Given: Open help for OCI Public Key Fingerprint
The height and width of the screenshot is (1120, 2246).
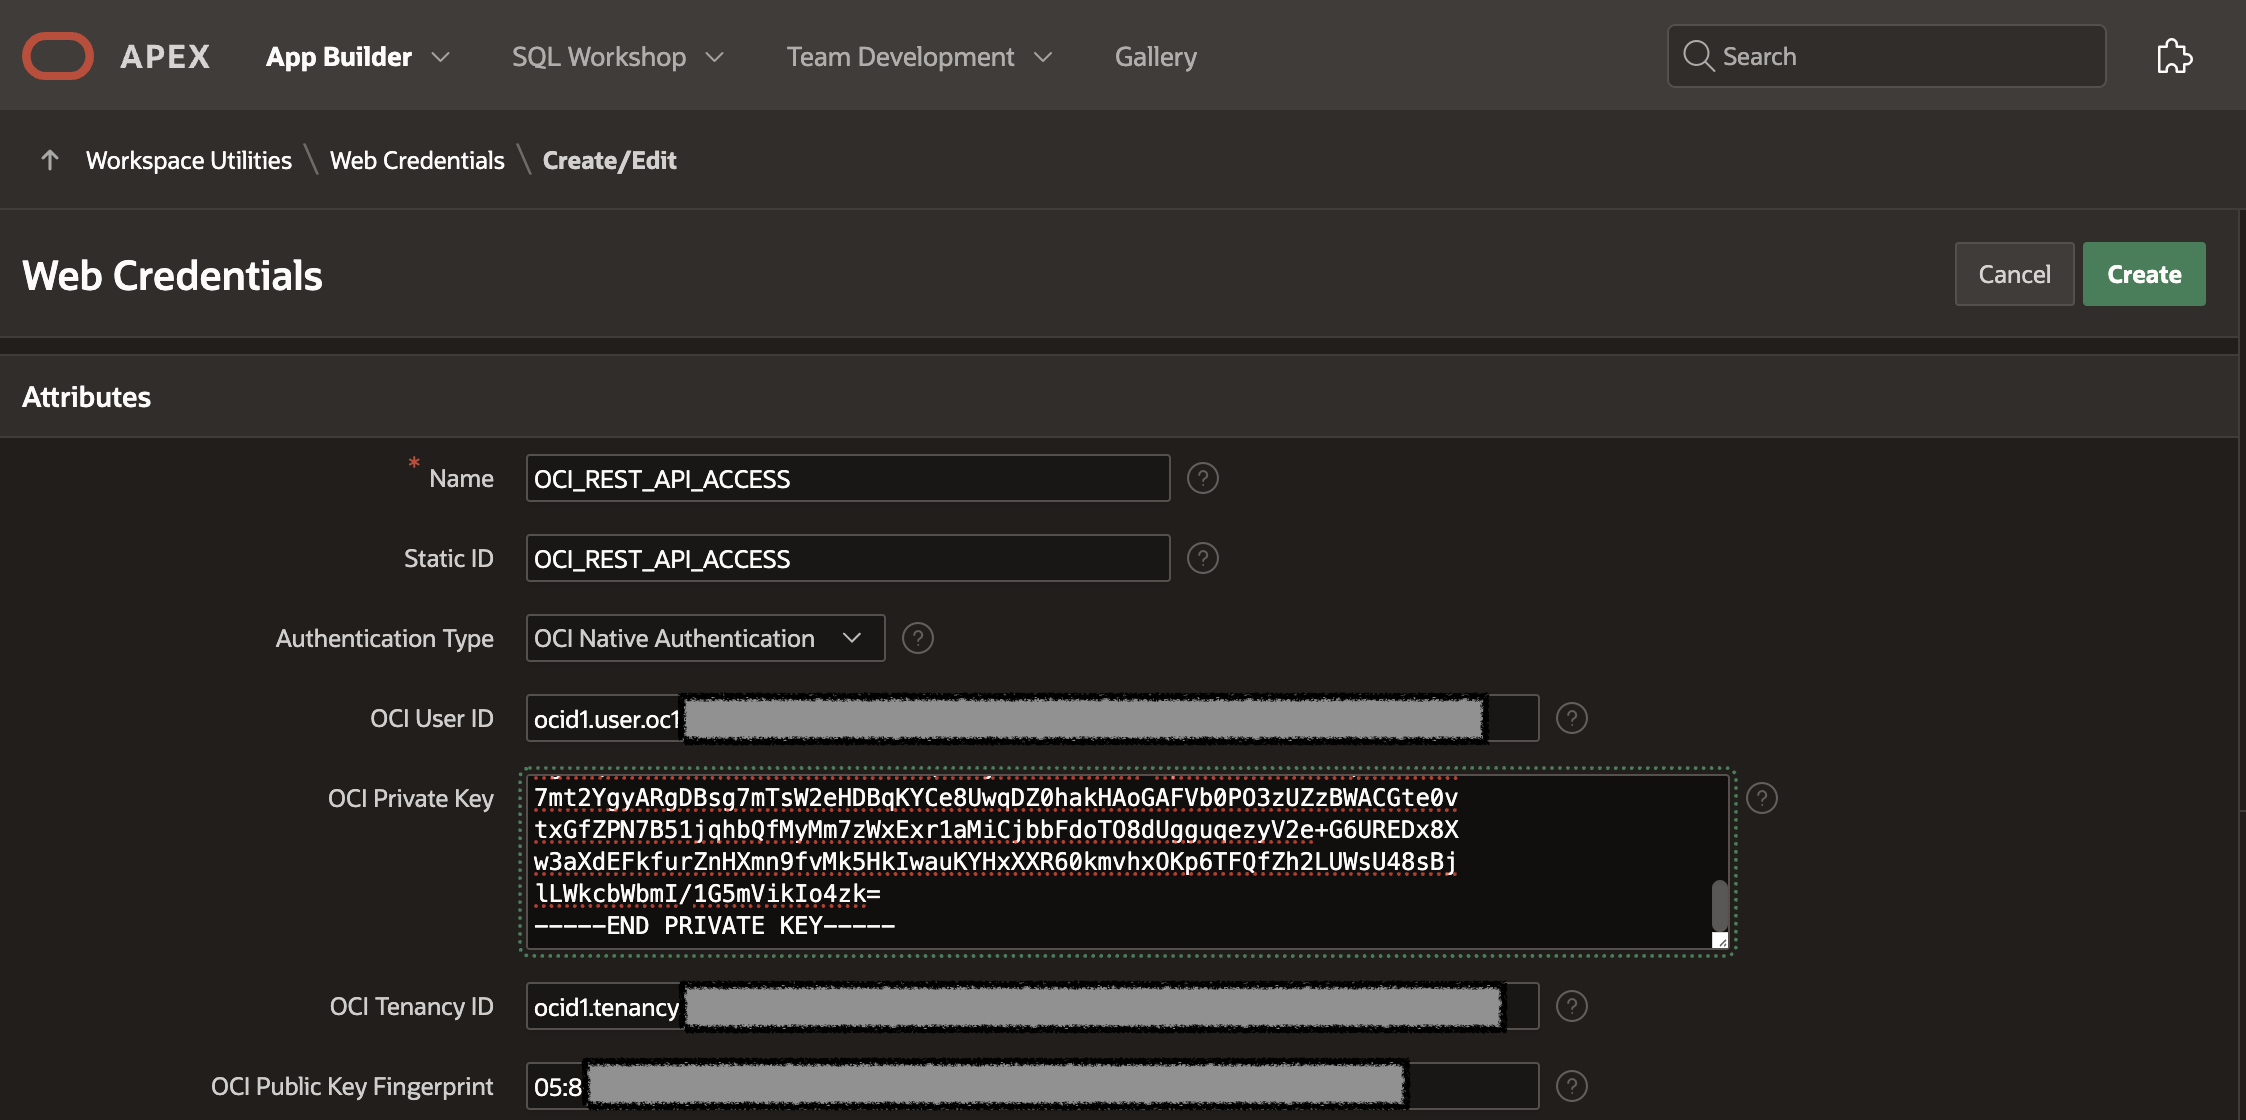Looking at the screenshot, I should click(x=1571, y=1086).
